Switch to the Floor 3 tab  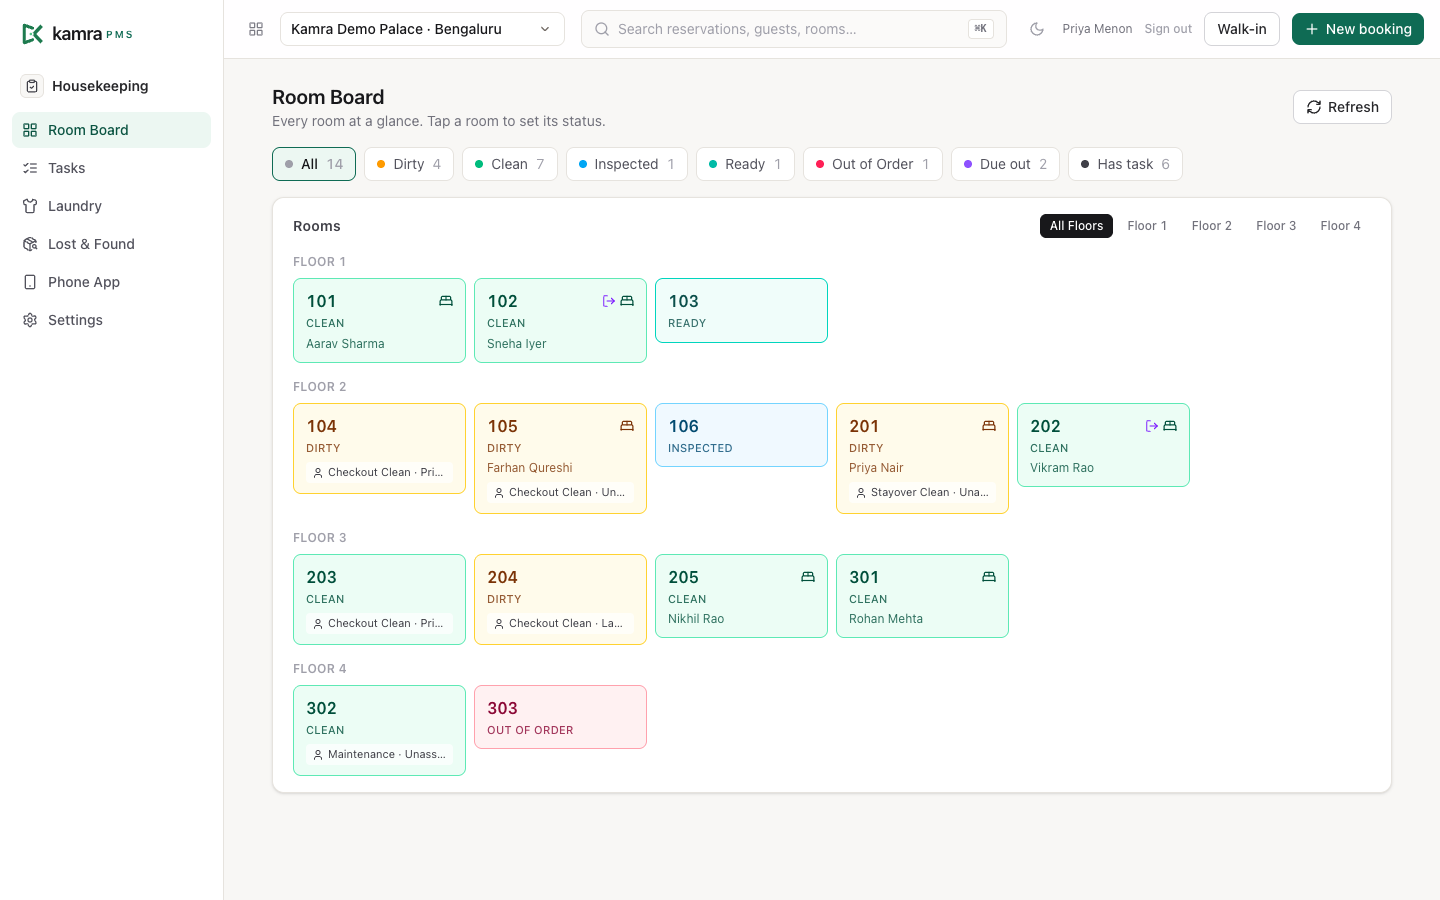tap(1276, 226)
